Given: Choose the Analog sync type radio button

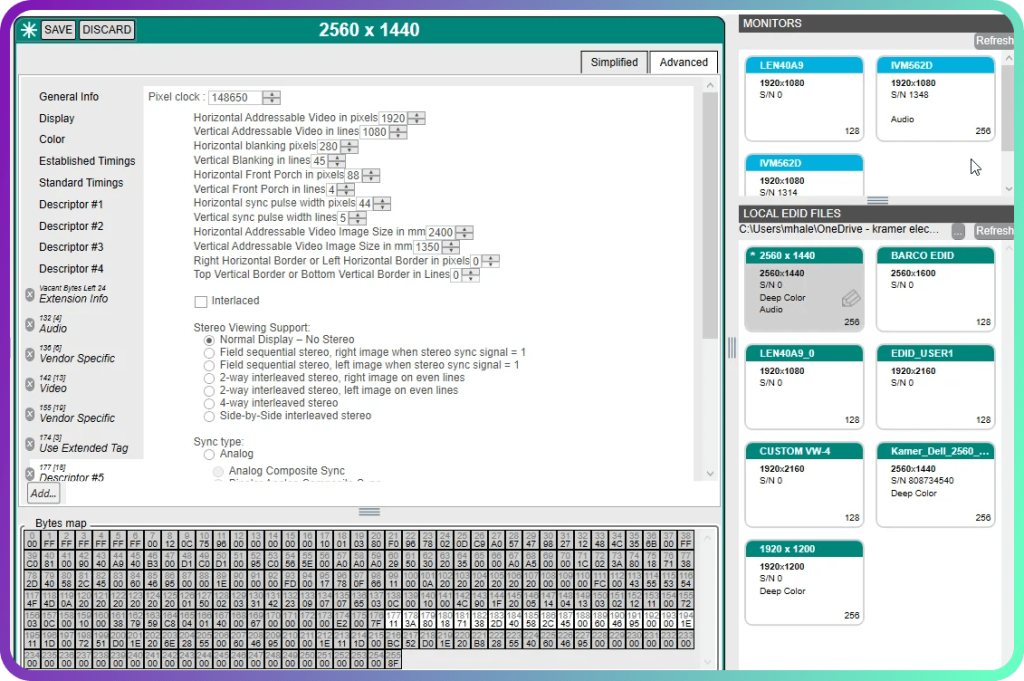Looking at the screenshot, I should (x=209, y=454).
